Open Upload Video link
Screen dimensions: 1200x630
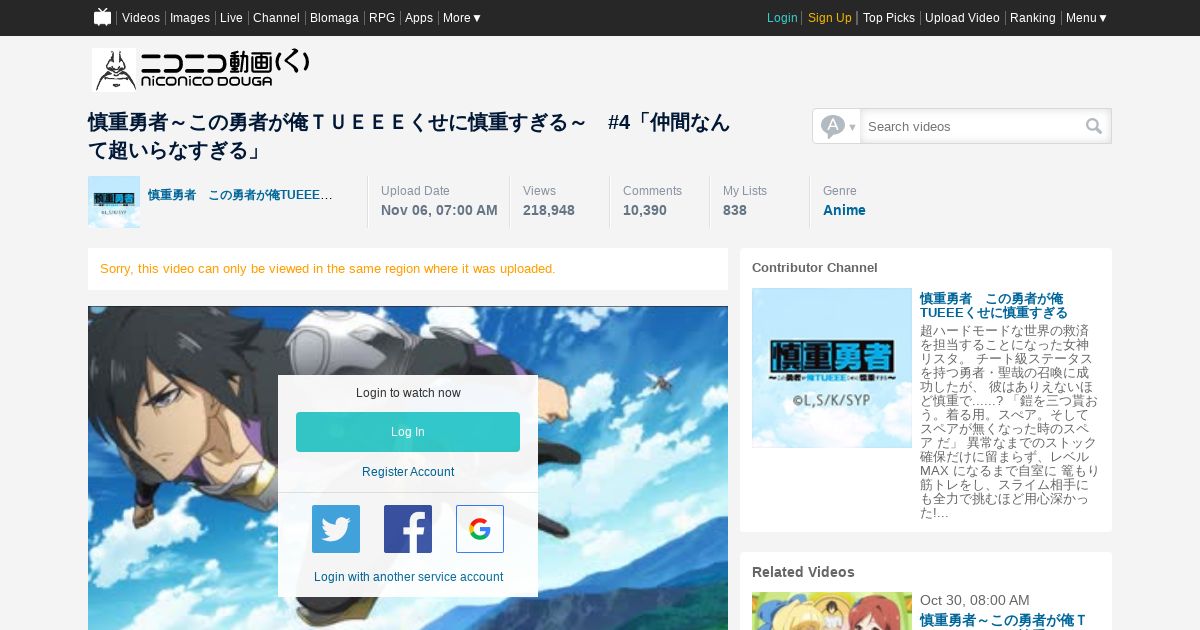point(962,18)
